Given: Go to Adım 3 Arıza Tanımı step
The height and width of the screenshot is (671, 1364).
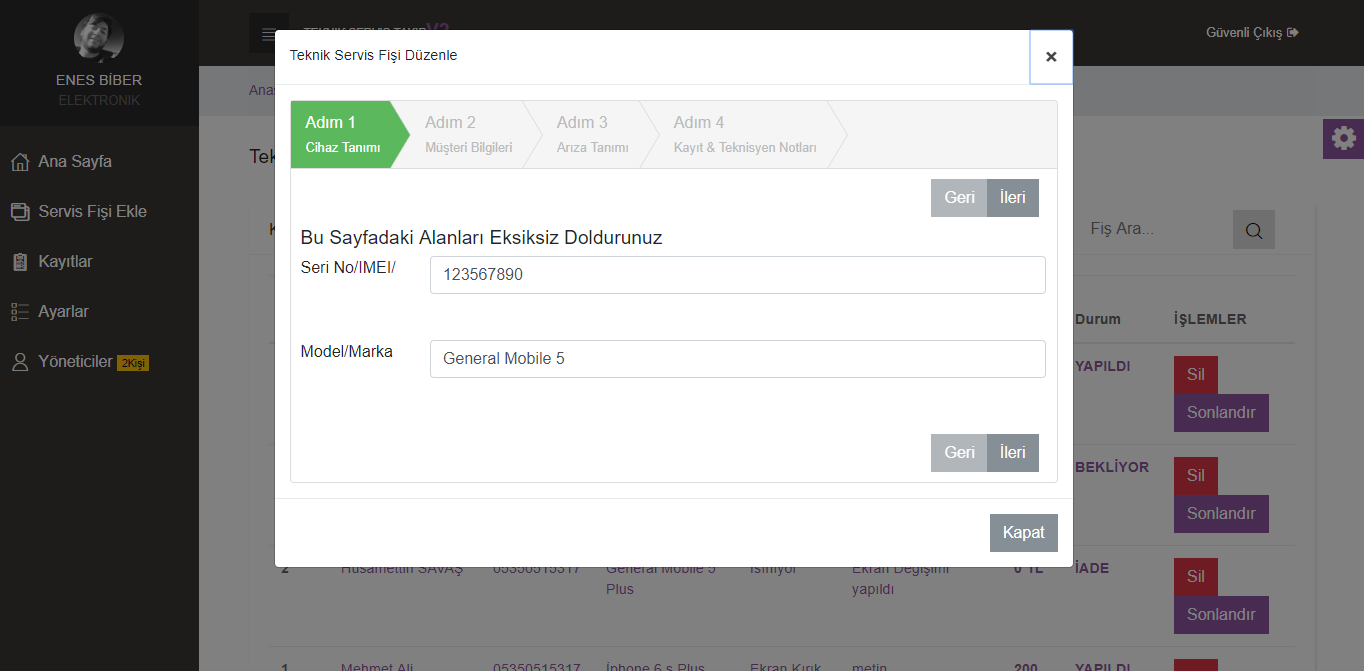Looking at the screenshot, I should [x=592, y=134].
